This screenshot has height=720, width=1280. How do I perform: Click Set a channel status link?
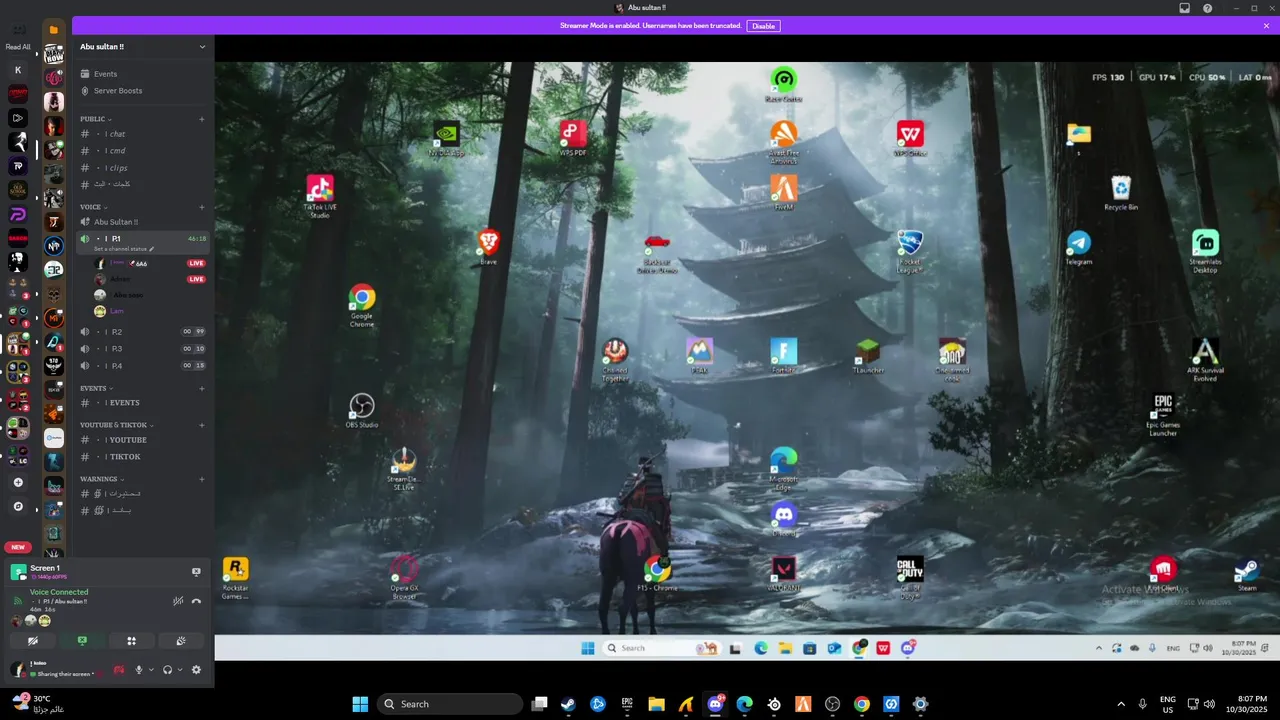coord(120,249)
